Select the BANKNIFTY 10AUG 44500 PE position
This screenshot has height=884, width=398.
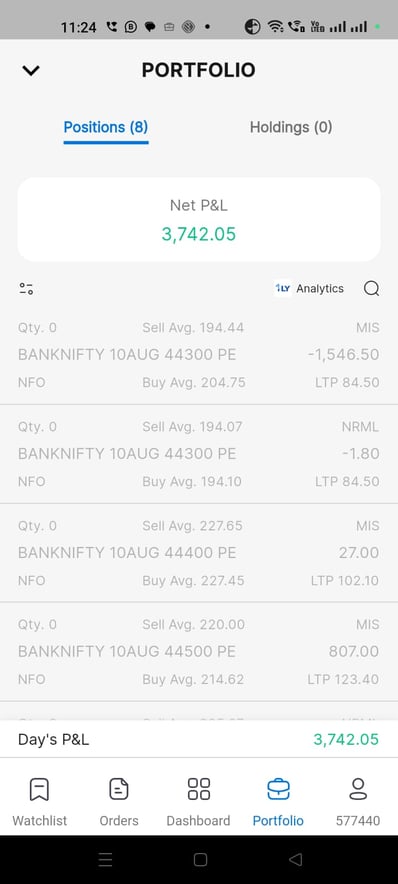pos(199,652)
